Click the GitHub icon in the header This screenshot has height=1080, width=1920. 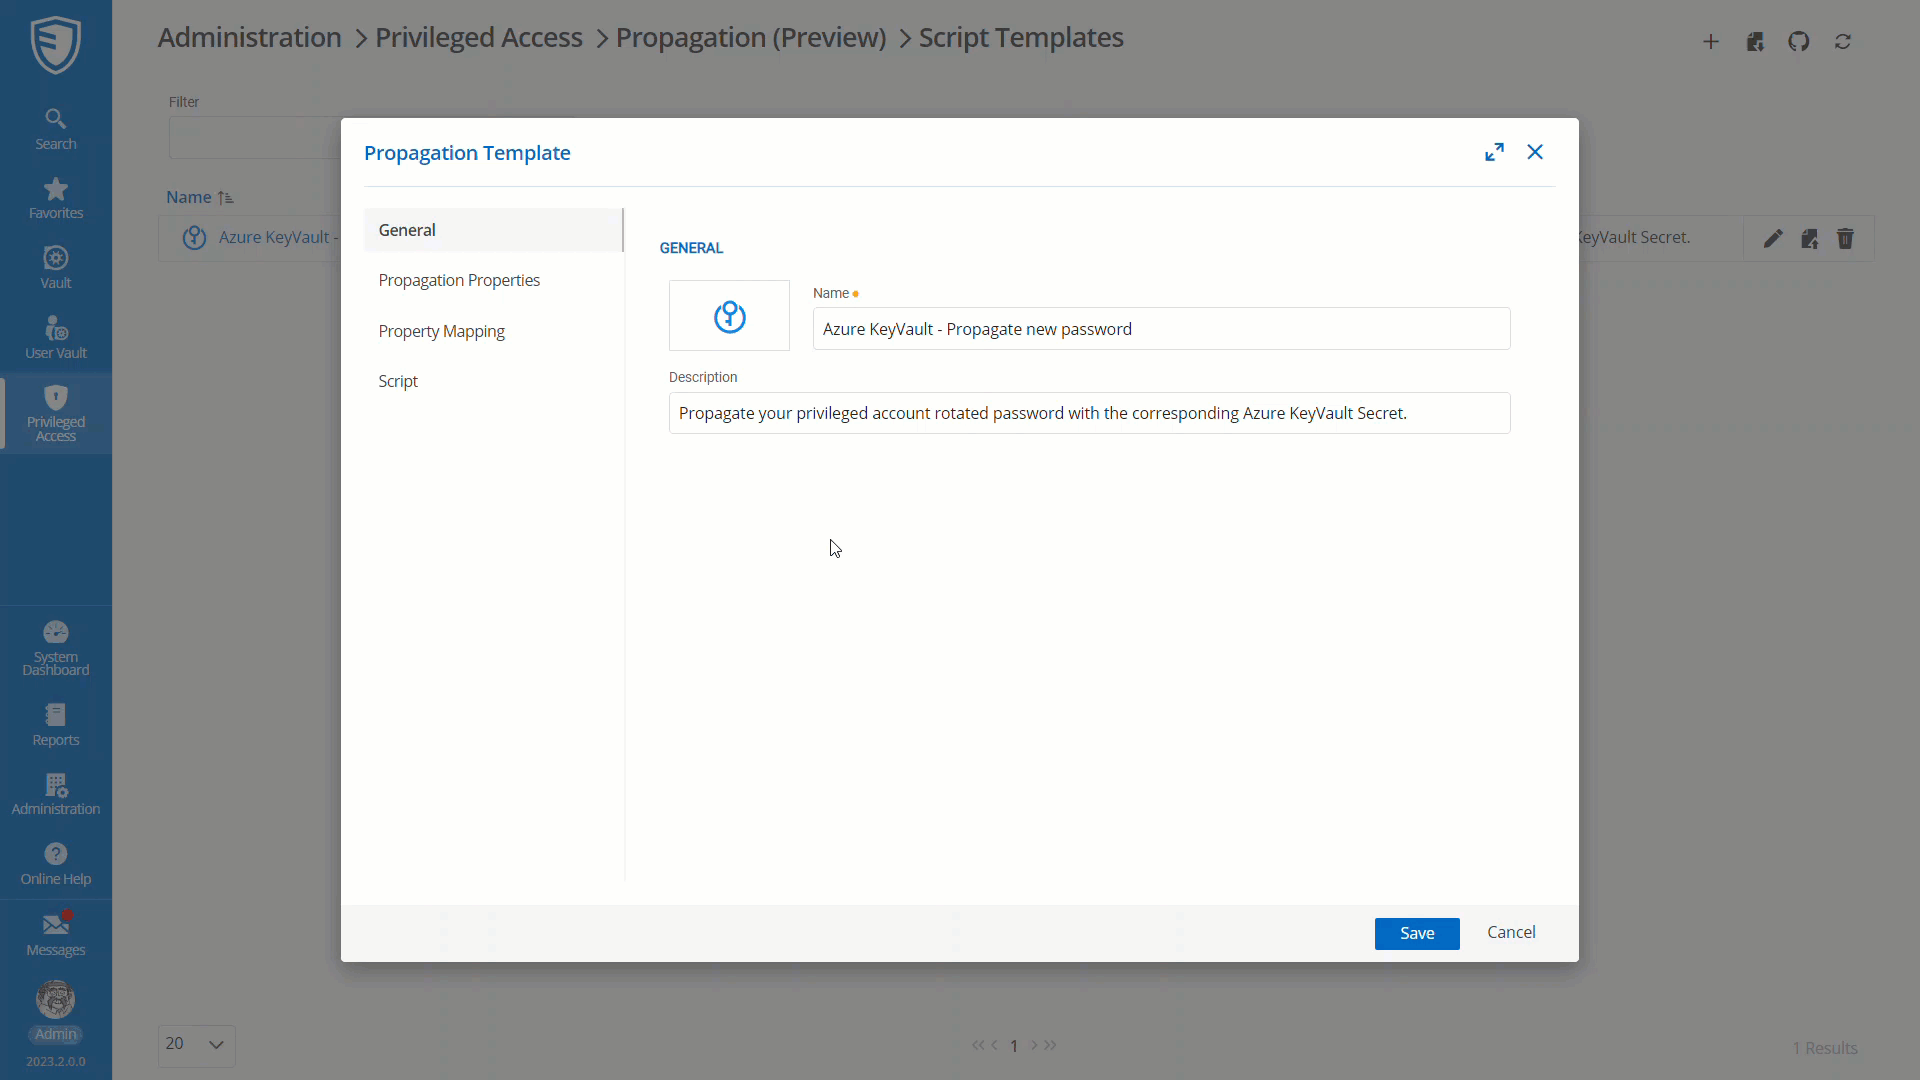(1799, 42)
